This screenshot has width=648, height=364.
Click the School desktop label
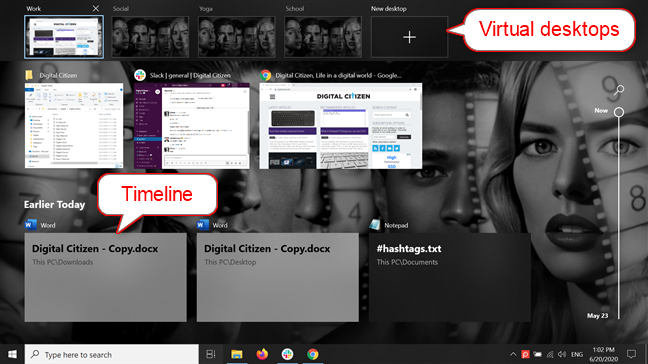tap(295, 8)
